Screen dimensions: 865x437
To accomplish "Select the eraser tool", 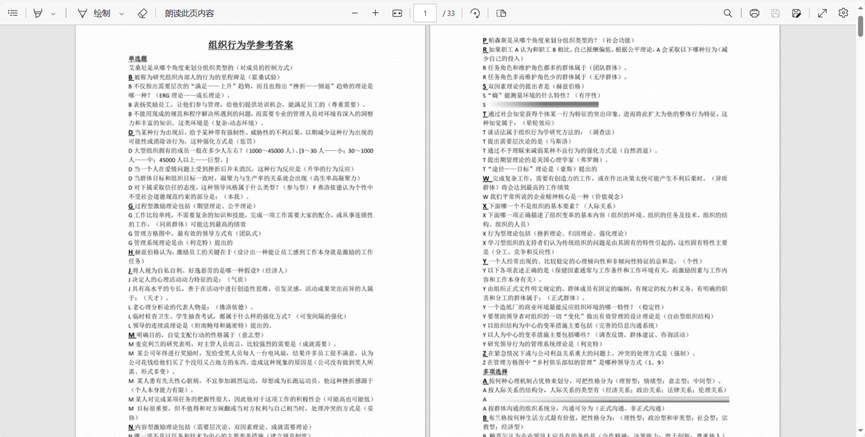I will [142, 14].
